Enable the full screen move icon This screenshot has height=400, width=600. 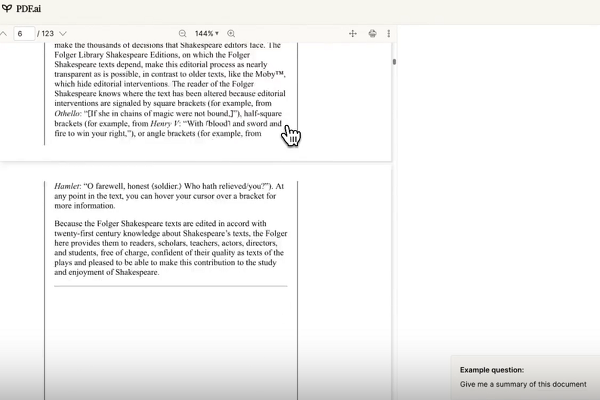coord(353,33)
